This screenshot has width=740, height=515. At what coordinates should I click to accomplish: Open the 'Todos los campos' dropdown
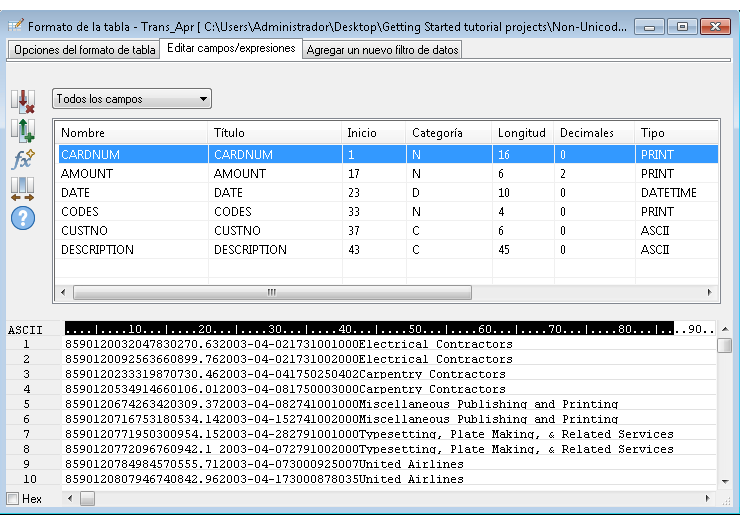132,99
